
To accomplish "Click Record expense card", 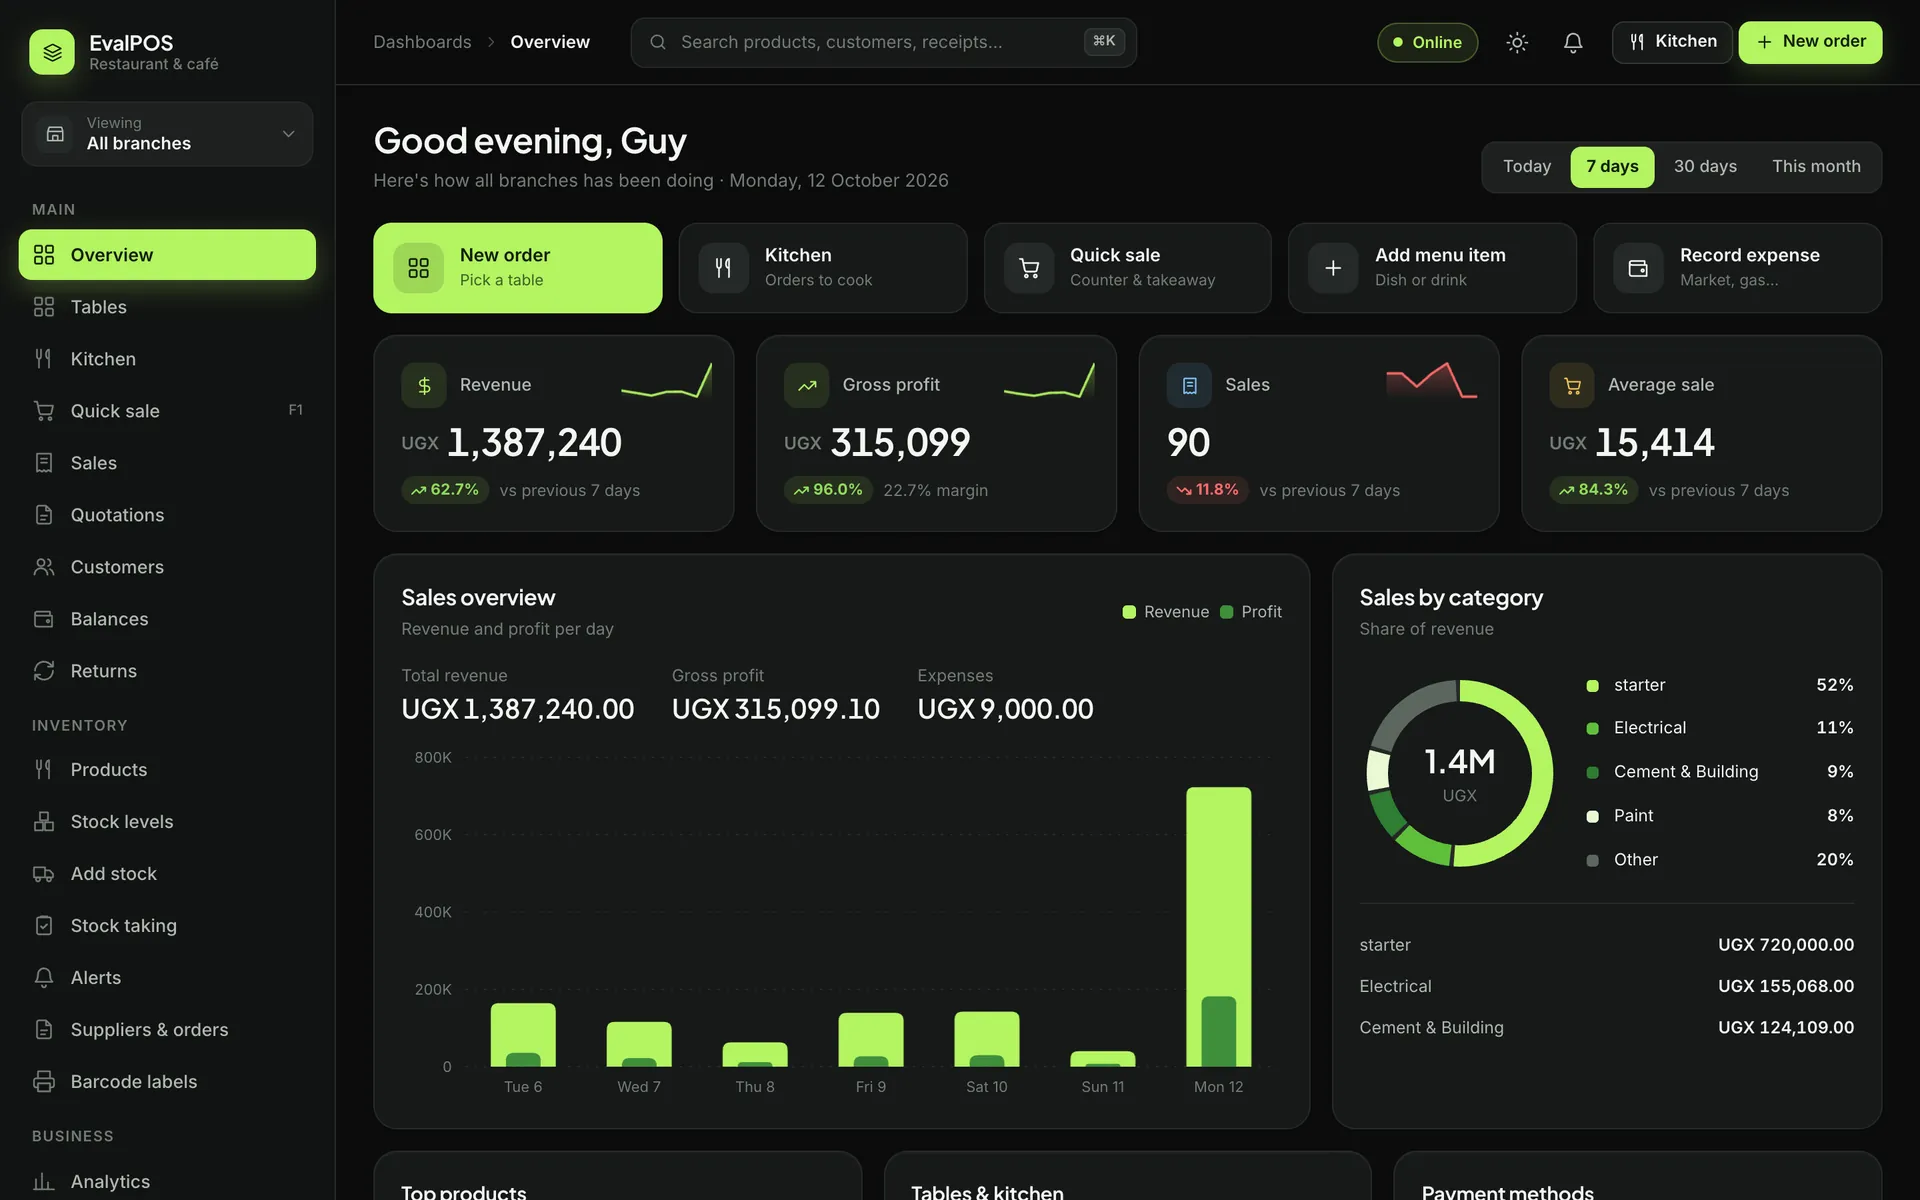I will [1737, 268].
